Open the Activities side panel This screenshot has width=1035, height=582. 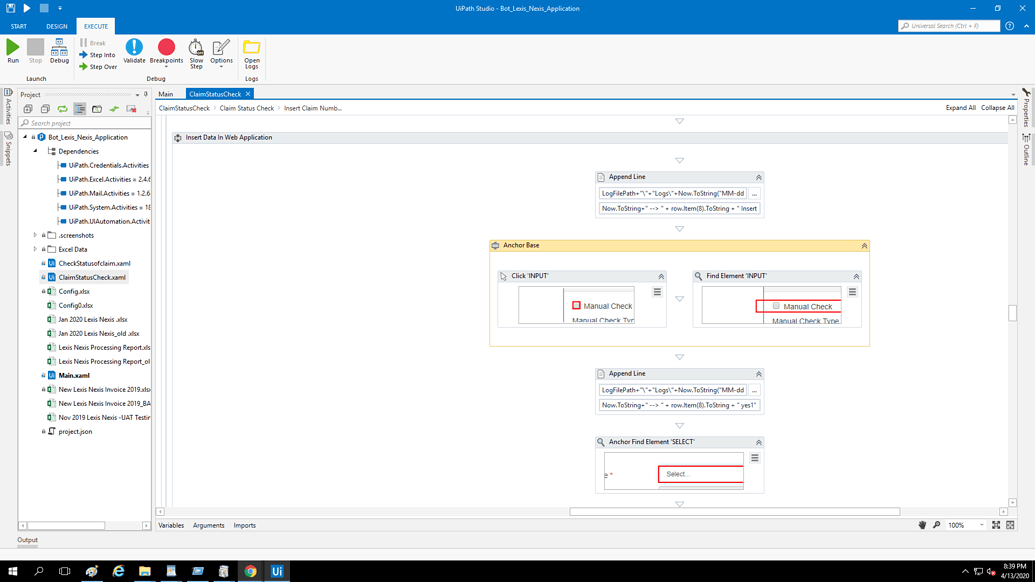click(8, 106)
